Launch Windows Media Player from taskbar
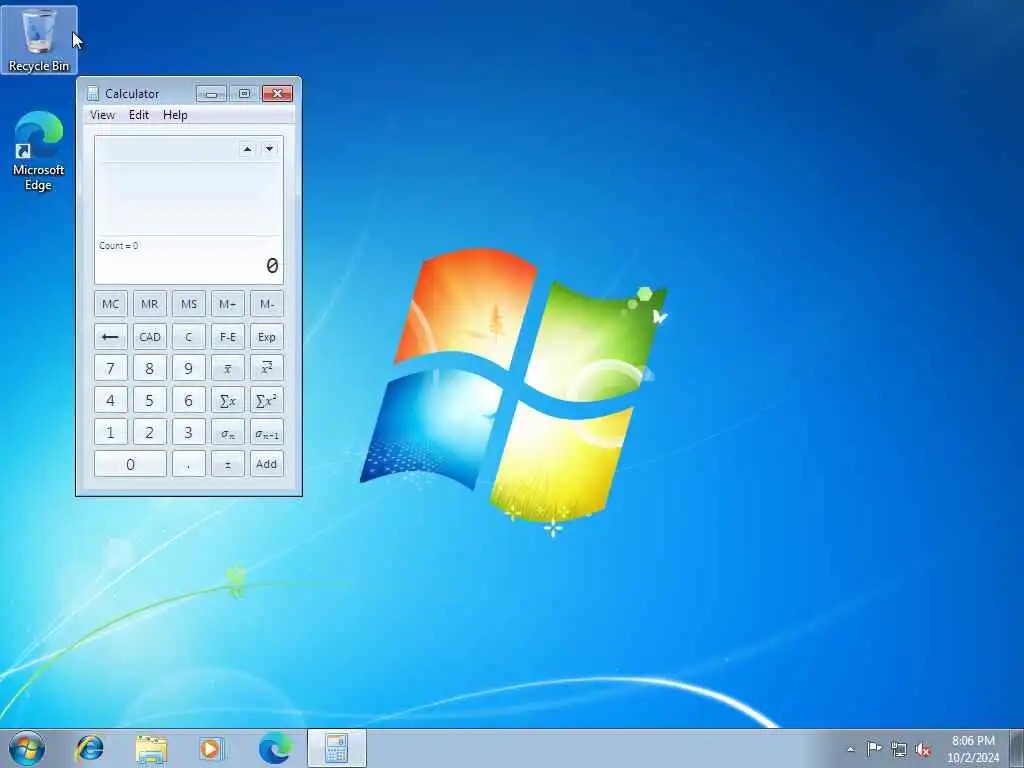This screenshot has width=1024, height=768. point(212,748)
